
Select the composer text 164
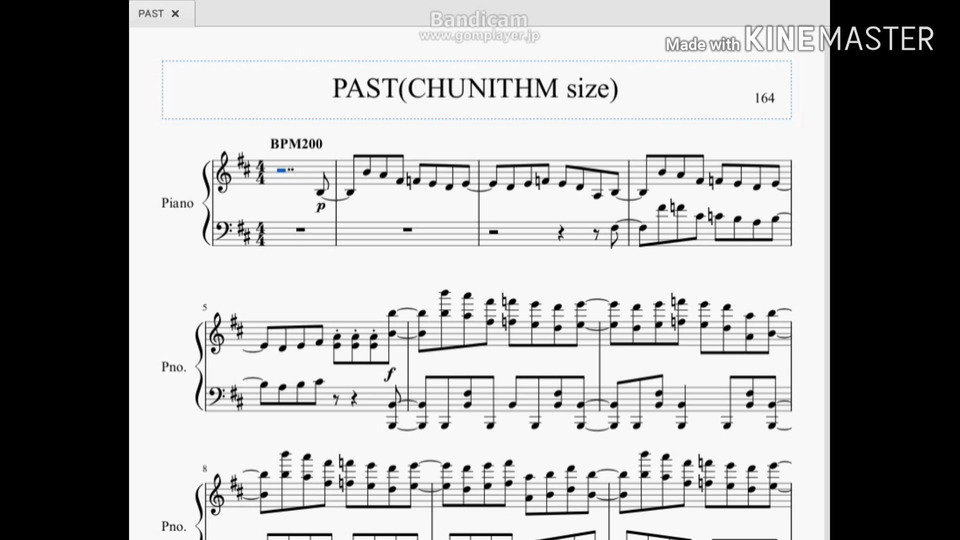[764, 98]
